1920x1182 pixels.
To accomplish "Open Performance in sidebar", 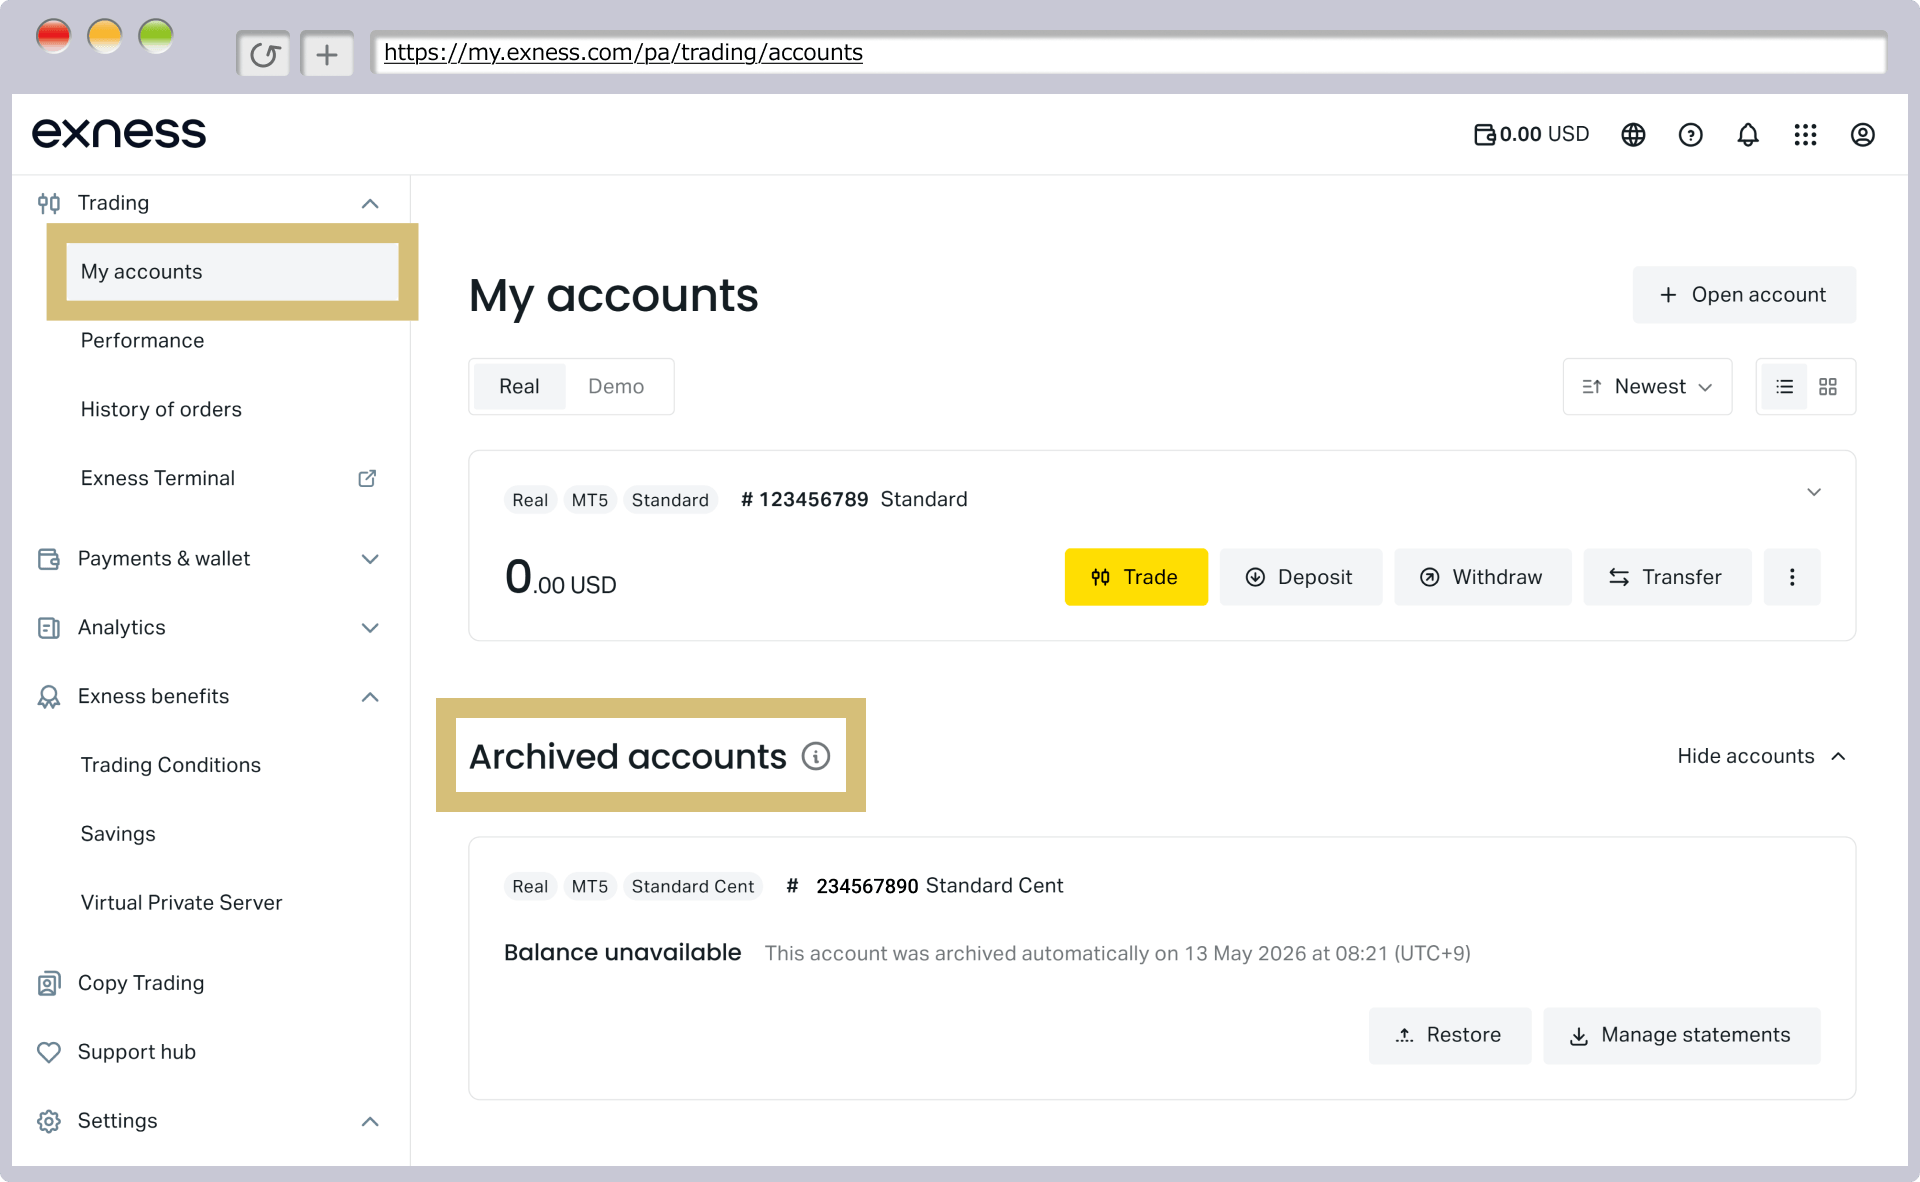I will [x=142, y=340].
